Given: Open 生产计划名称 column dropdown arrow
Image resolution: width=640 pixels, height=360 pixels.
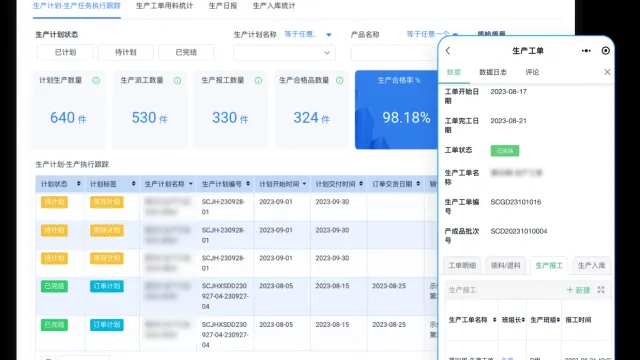Looking at the screenshot, I should (191, 184).
